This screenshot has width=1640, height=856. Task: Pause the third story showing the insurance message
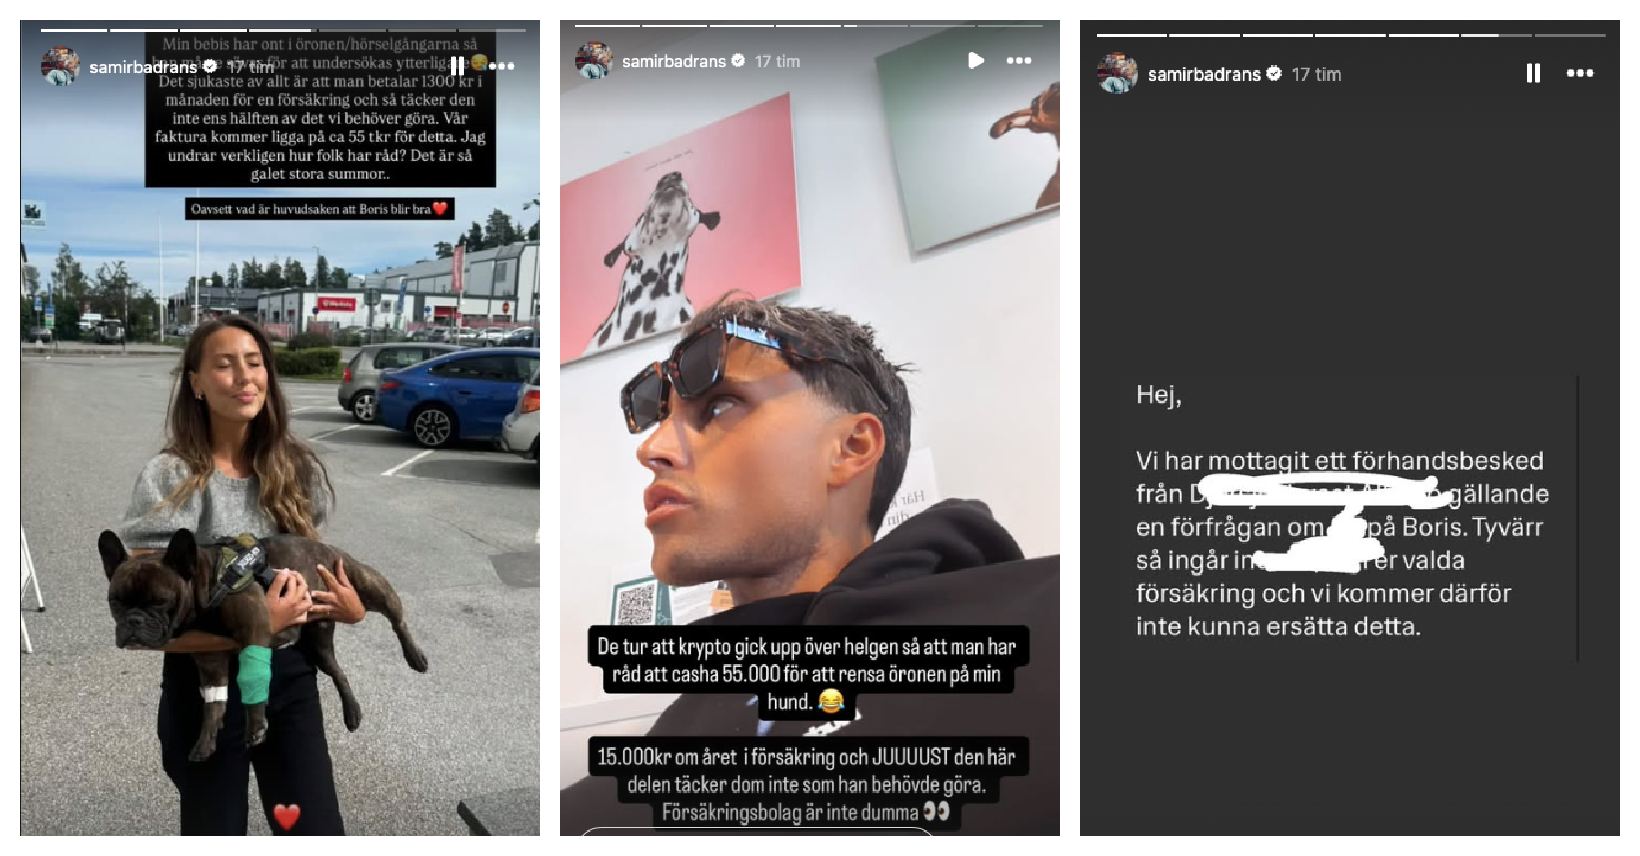[x=1533, y=73]
